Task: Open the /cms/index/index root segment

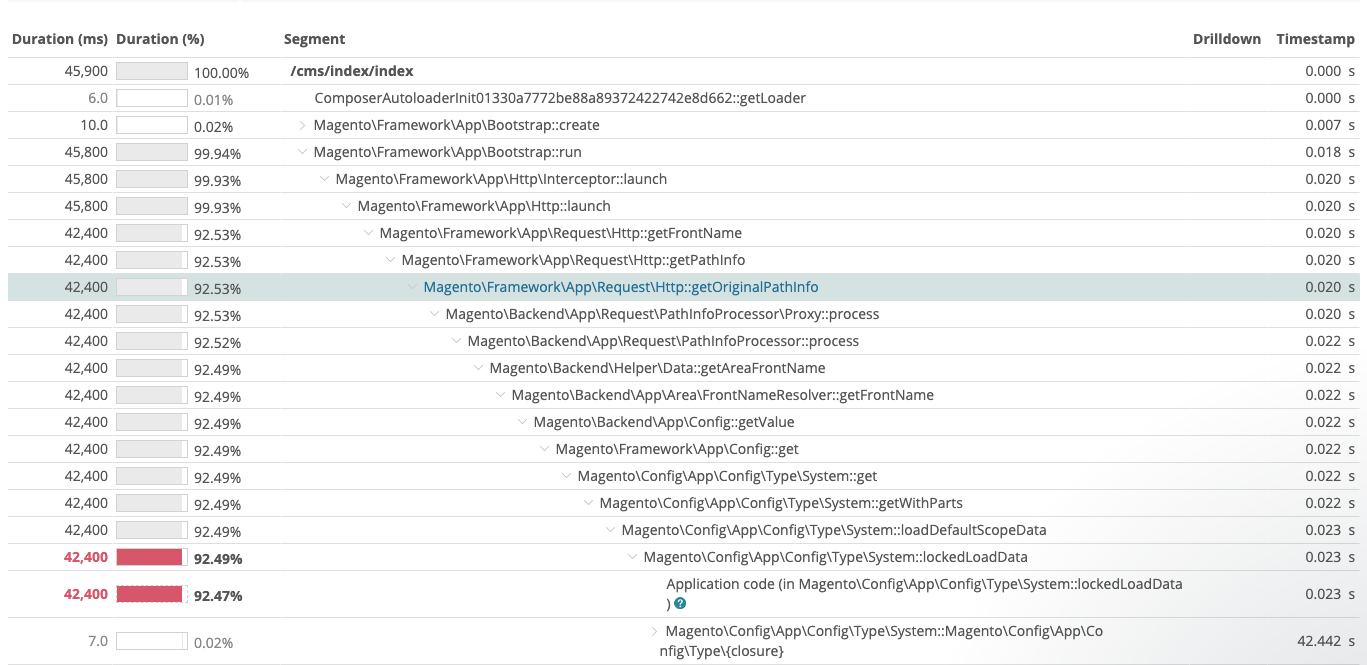Action: (352, 71)
